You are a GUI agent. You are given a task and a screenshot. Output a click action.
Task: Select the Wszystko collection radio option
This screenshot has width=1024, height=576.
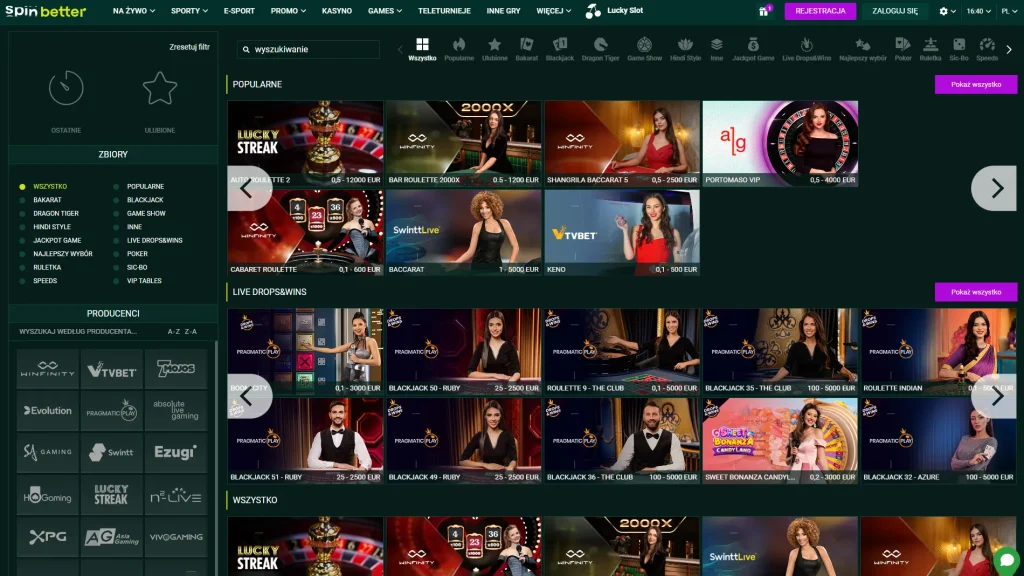[22, 187]
